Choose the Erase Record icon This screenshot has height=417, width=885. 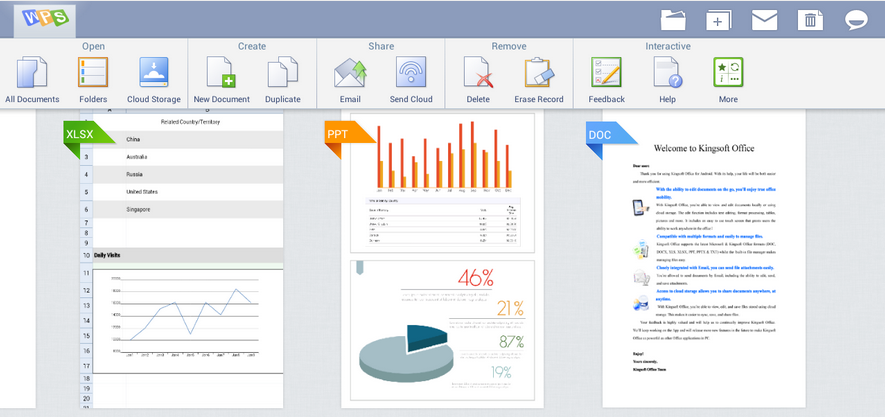coord(539,72)
